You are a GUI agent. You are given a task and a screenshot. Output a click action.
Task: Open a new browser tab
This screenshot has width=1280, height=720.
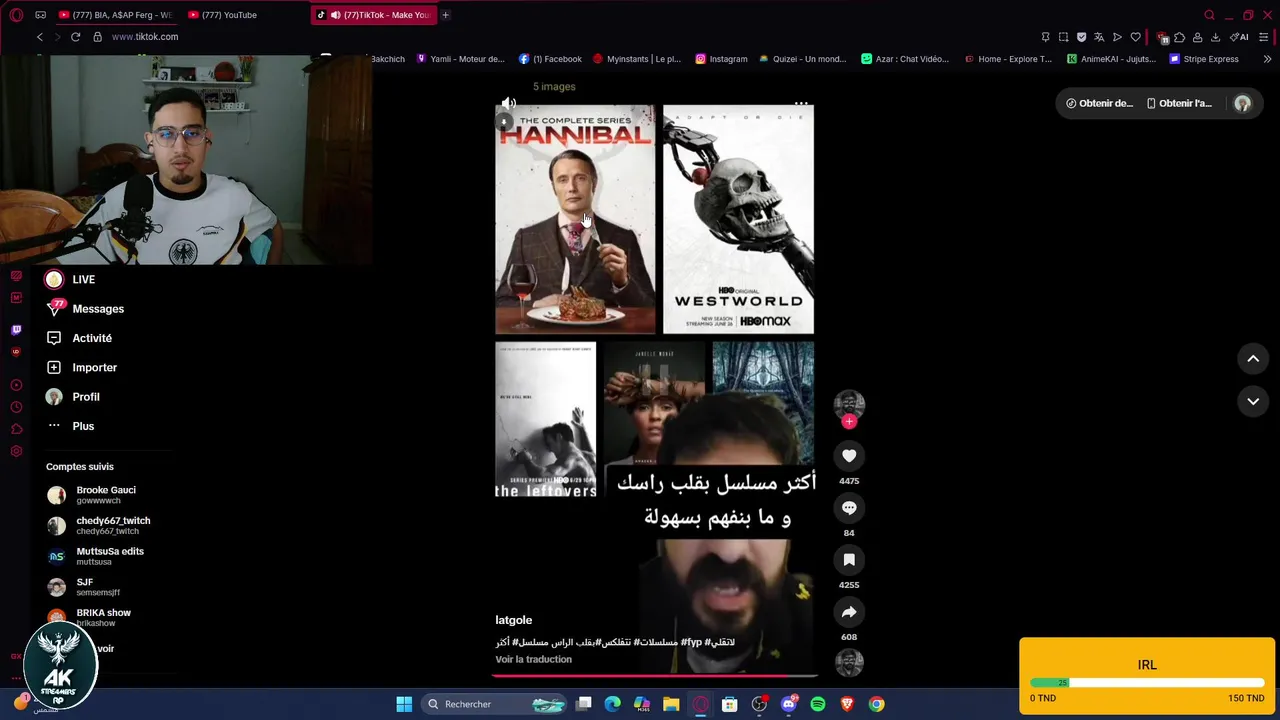click(x=446, y=15)
